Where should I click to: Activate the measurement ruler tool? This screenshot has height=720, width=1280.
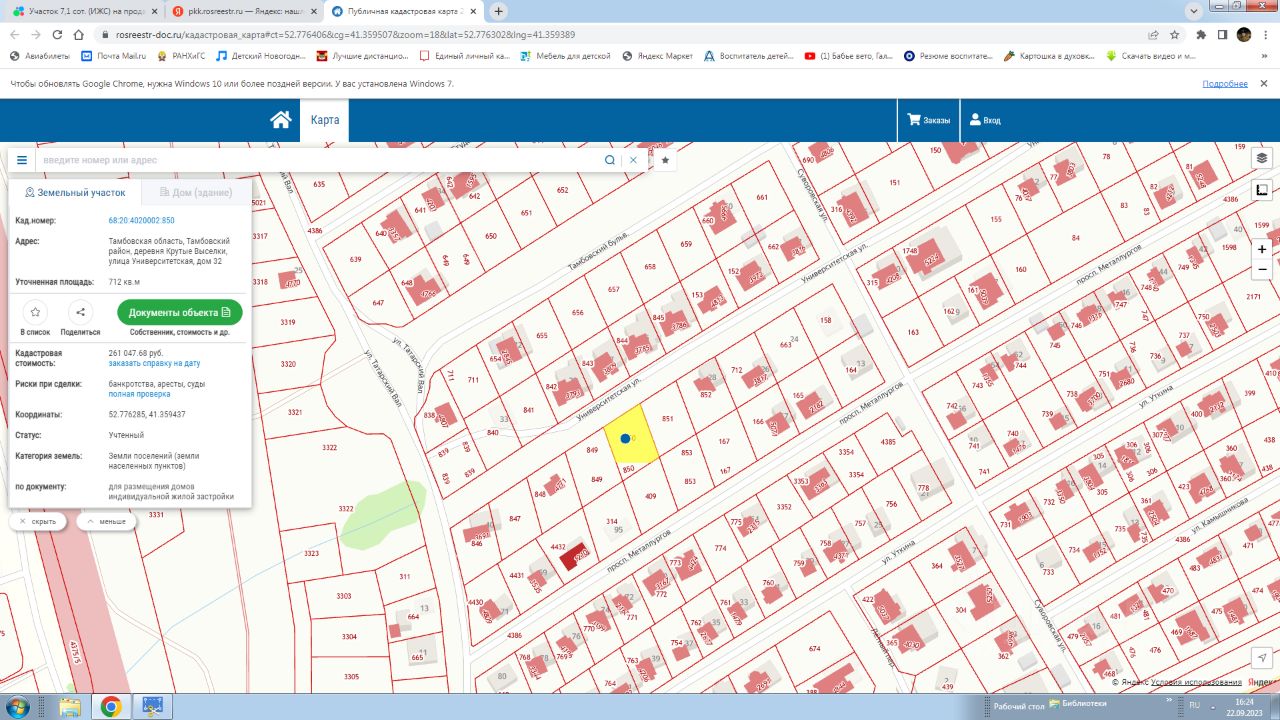pos(1261,190)
